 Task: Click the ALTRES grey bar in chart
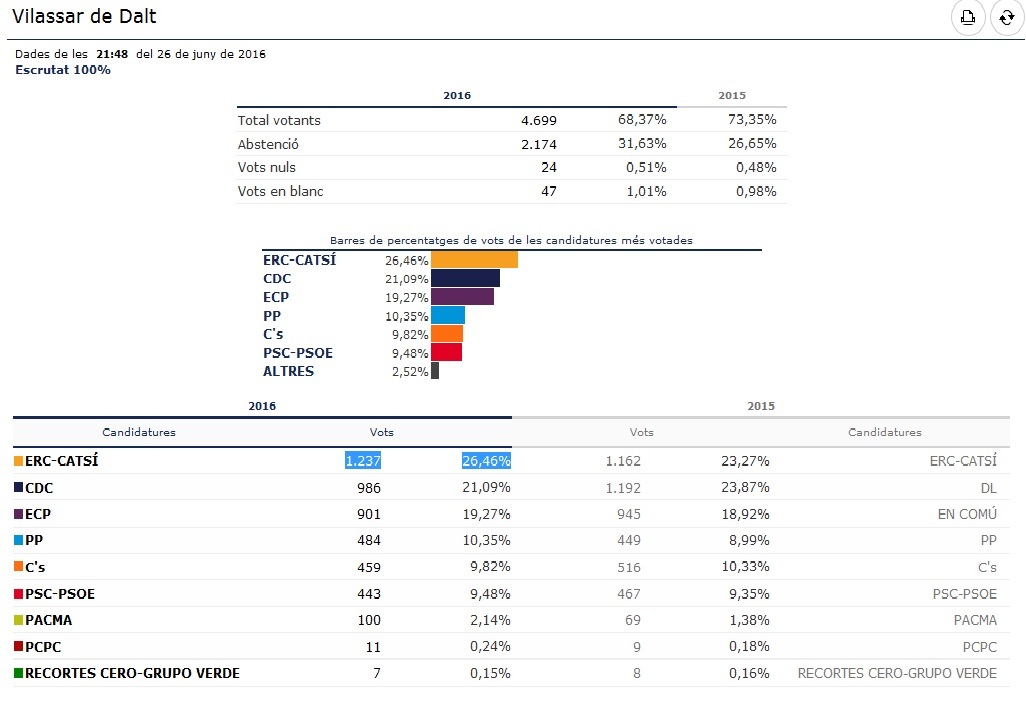pos(435,371)
